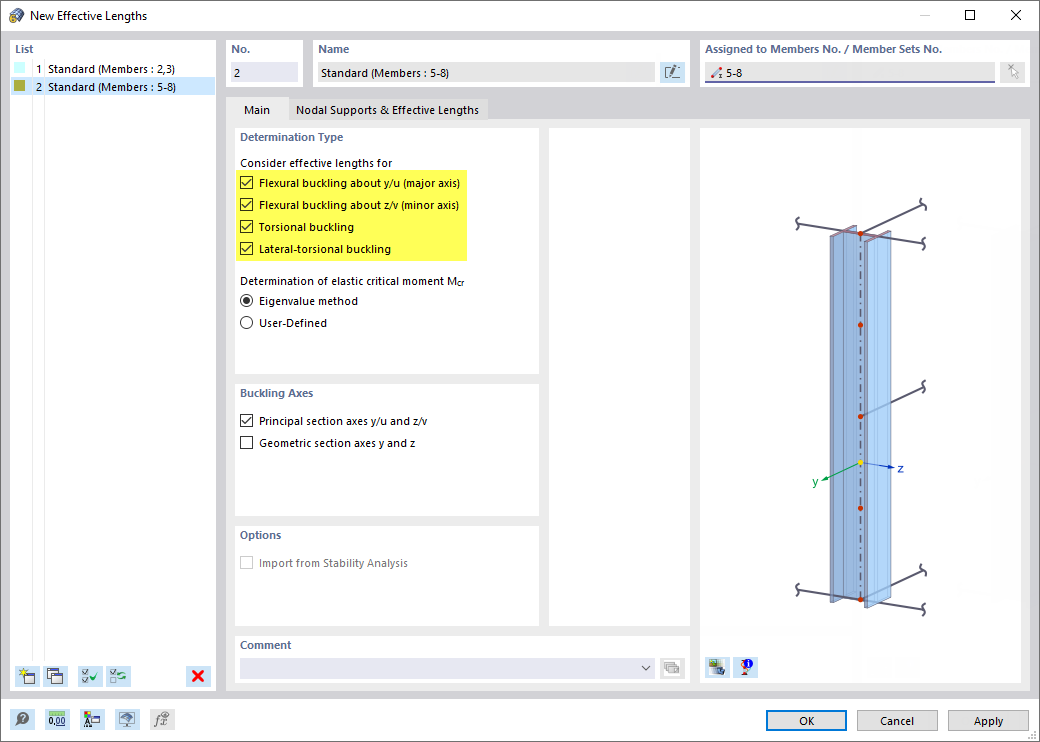Screen dimensions: 1040x742
Task: Confirm the dialog with OK
Action: pyautogui.click(x=805, y=720)
